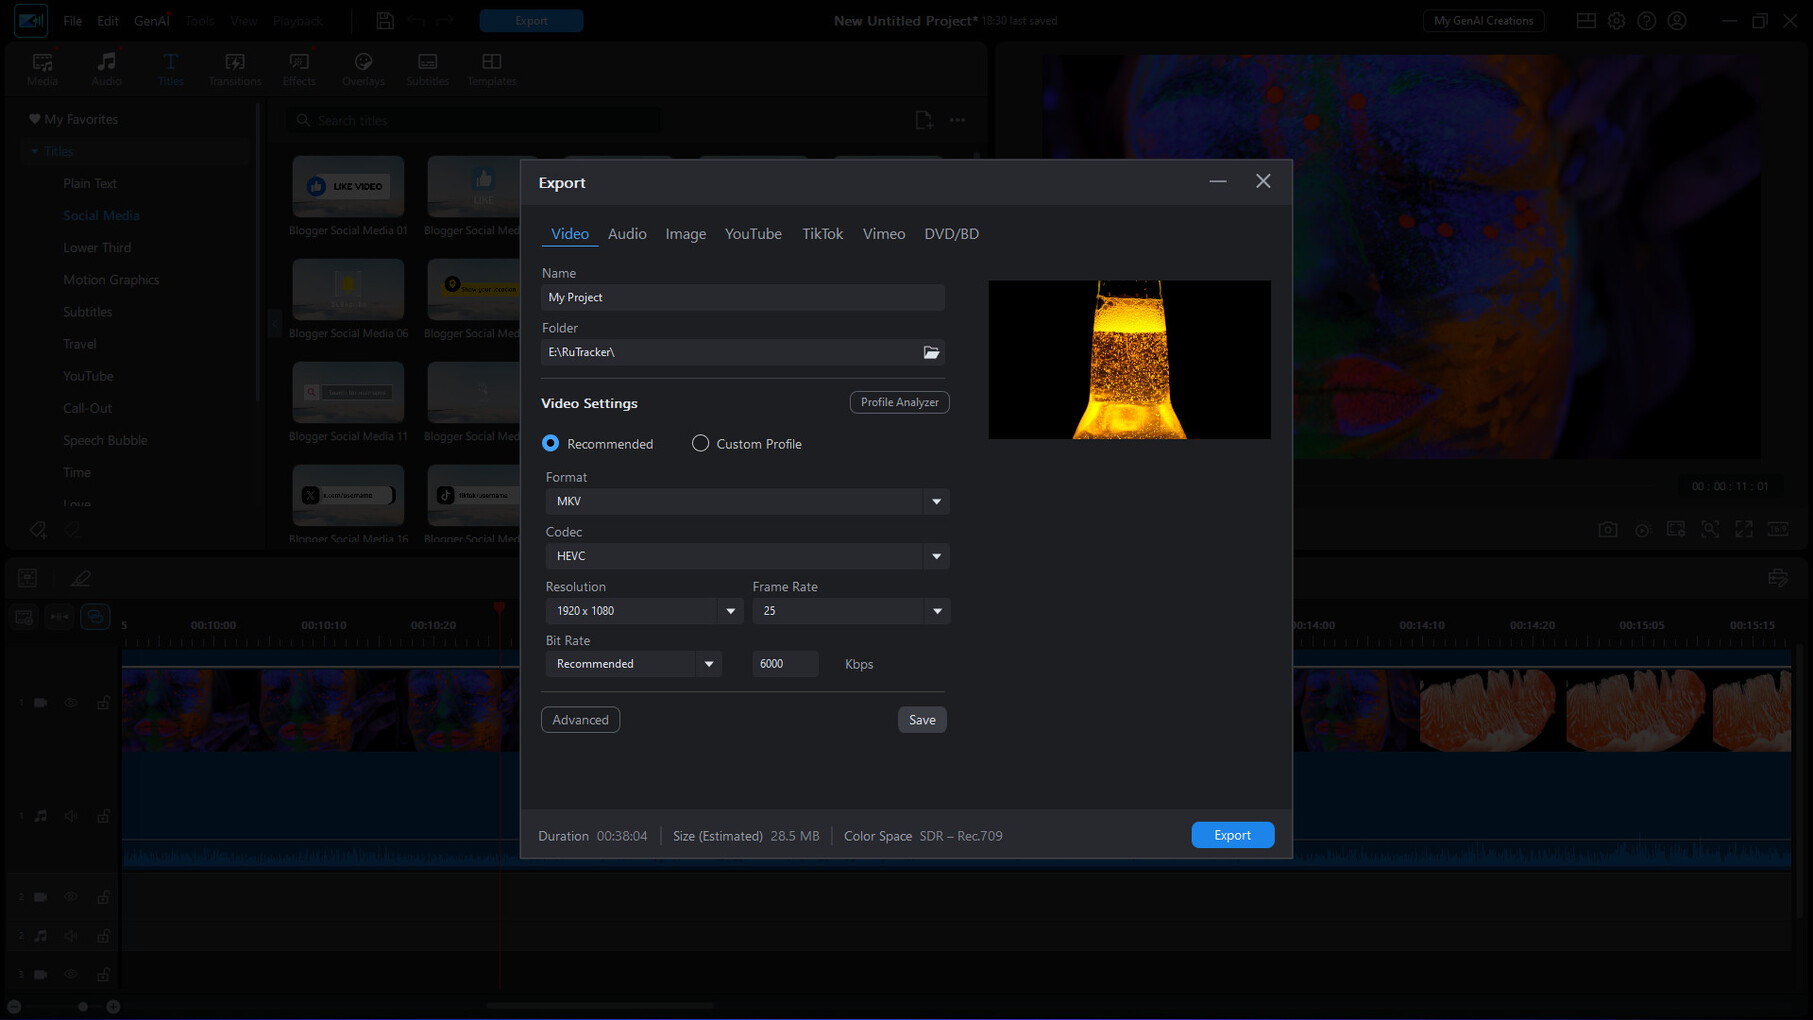The image size is (1813, 1020).
Task: Open the Bit Rate dropdown
Action: pos(633,664)
